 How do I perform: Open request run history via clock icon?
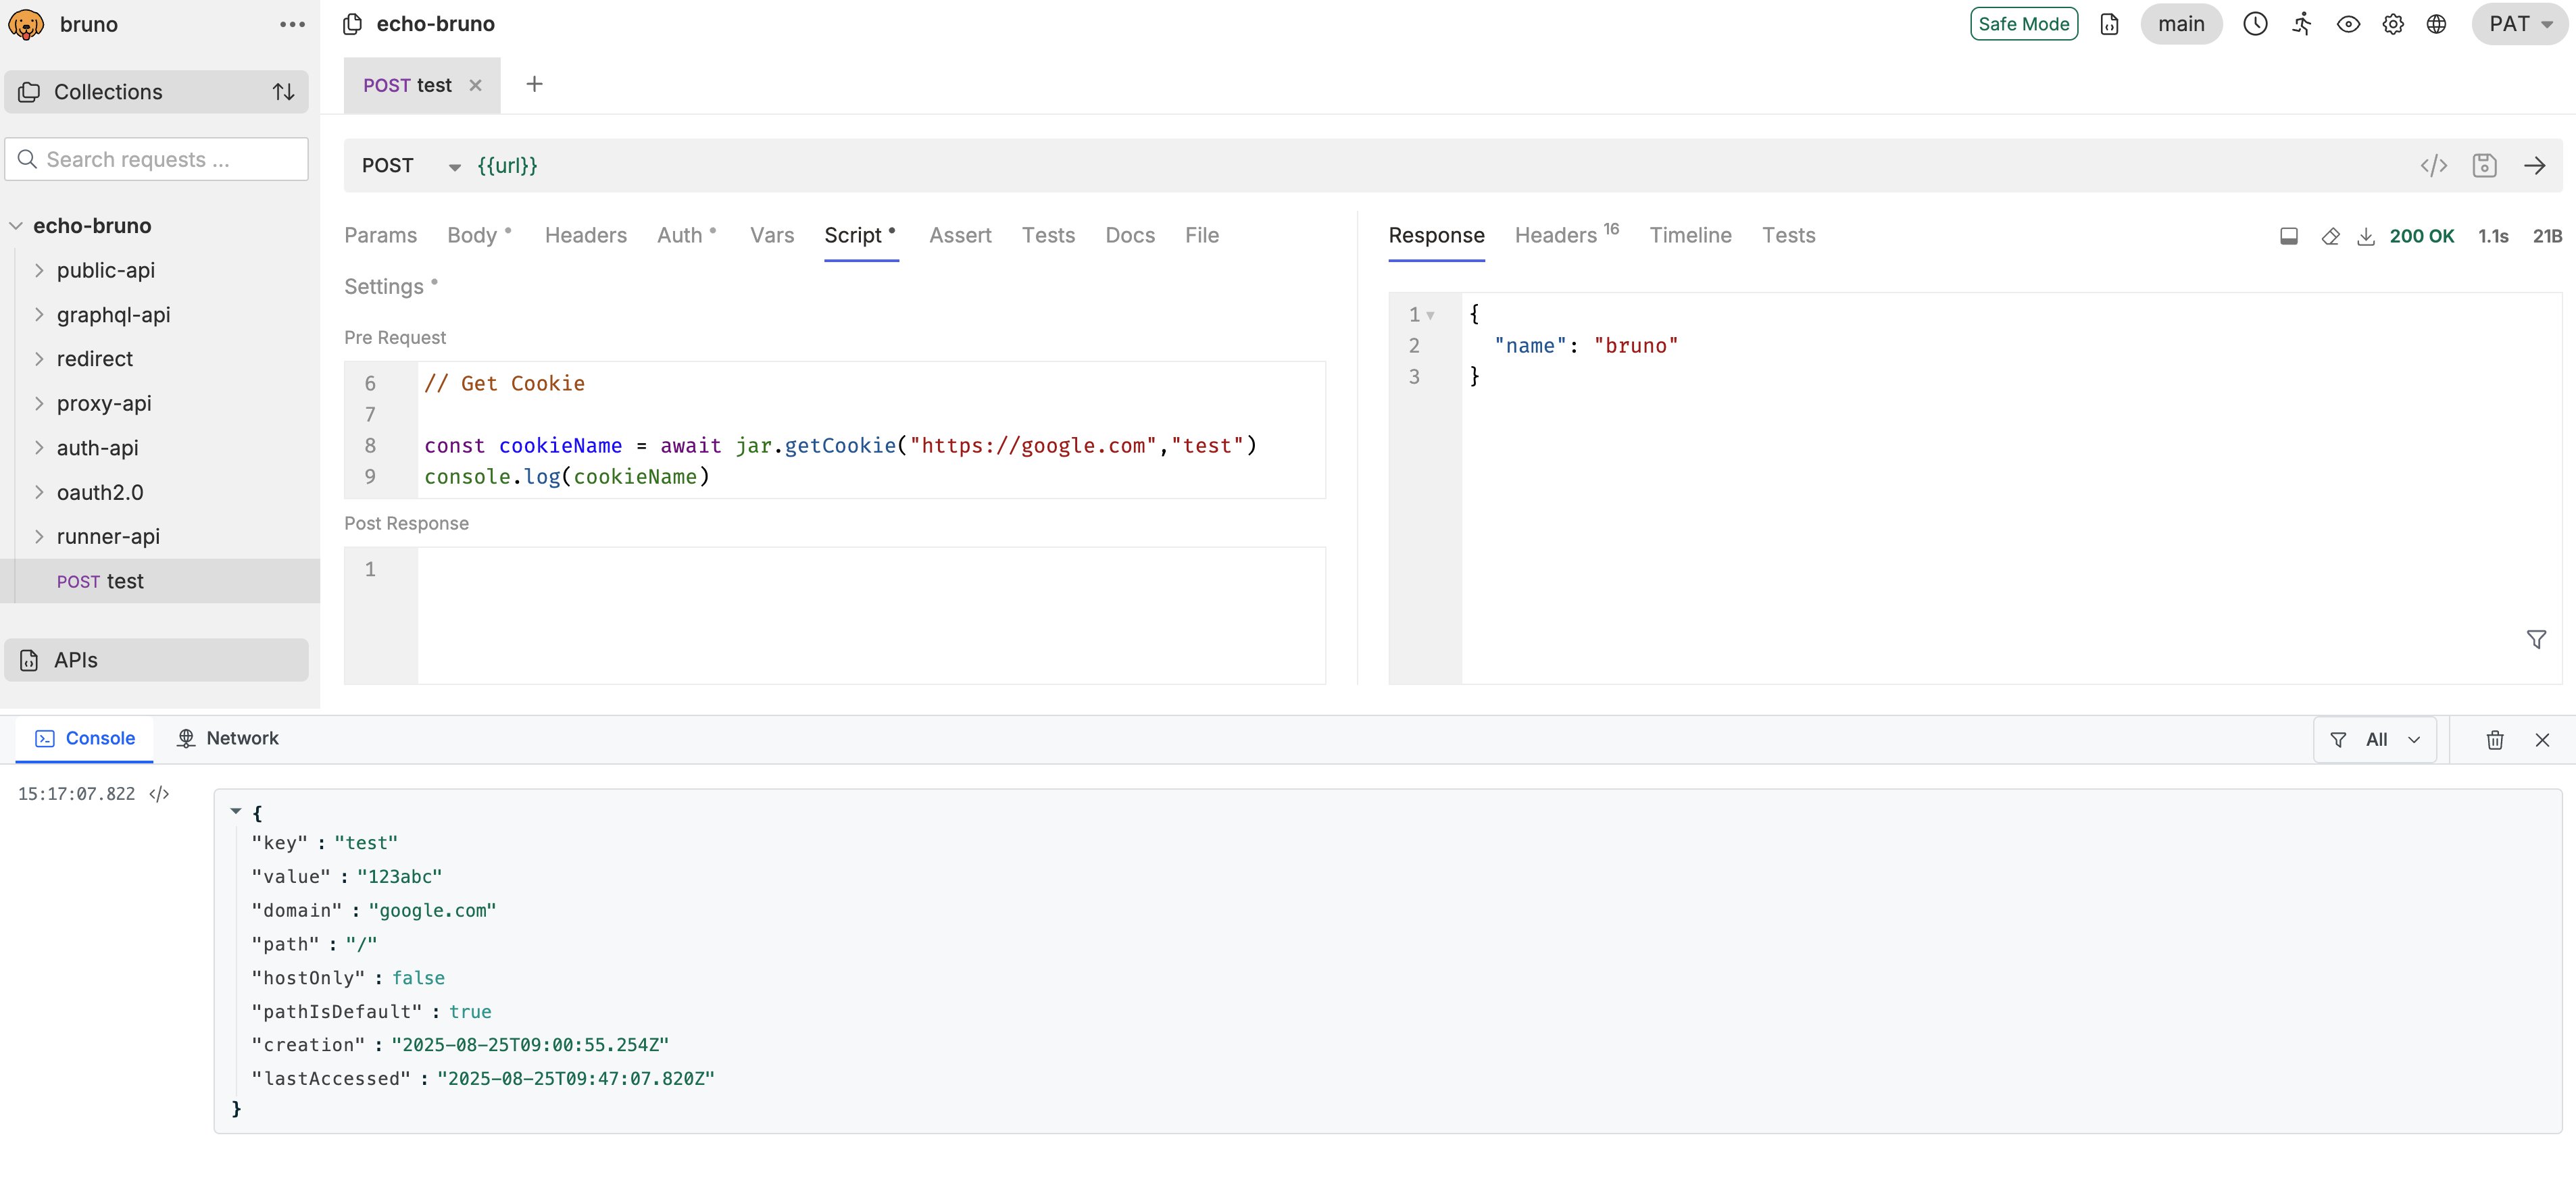pyautogui.click(x=2255, y=23)
